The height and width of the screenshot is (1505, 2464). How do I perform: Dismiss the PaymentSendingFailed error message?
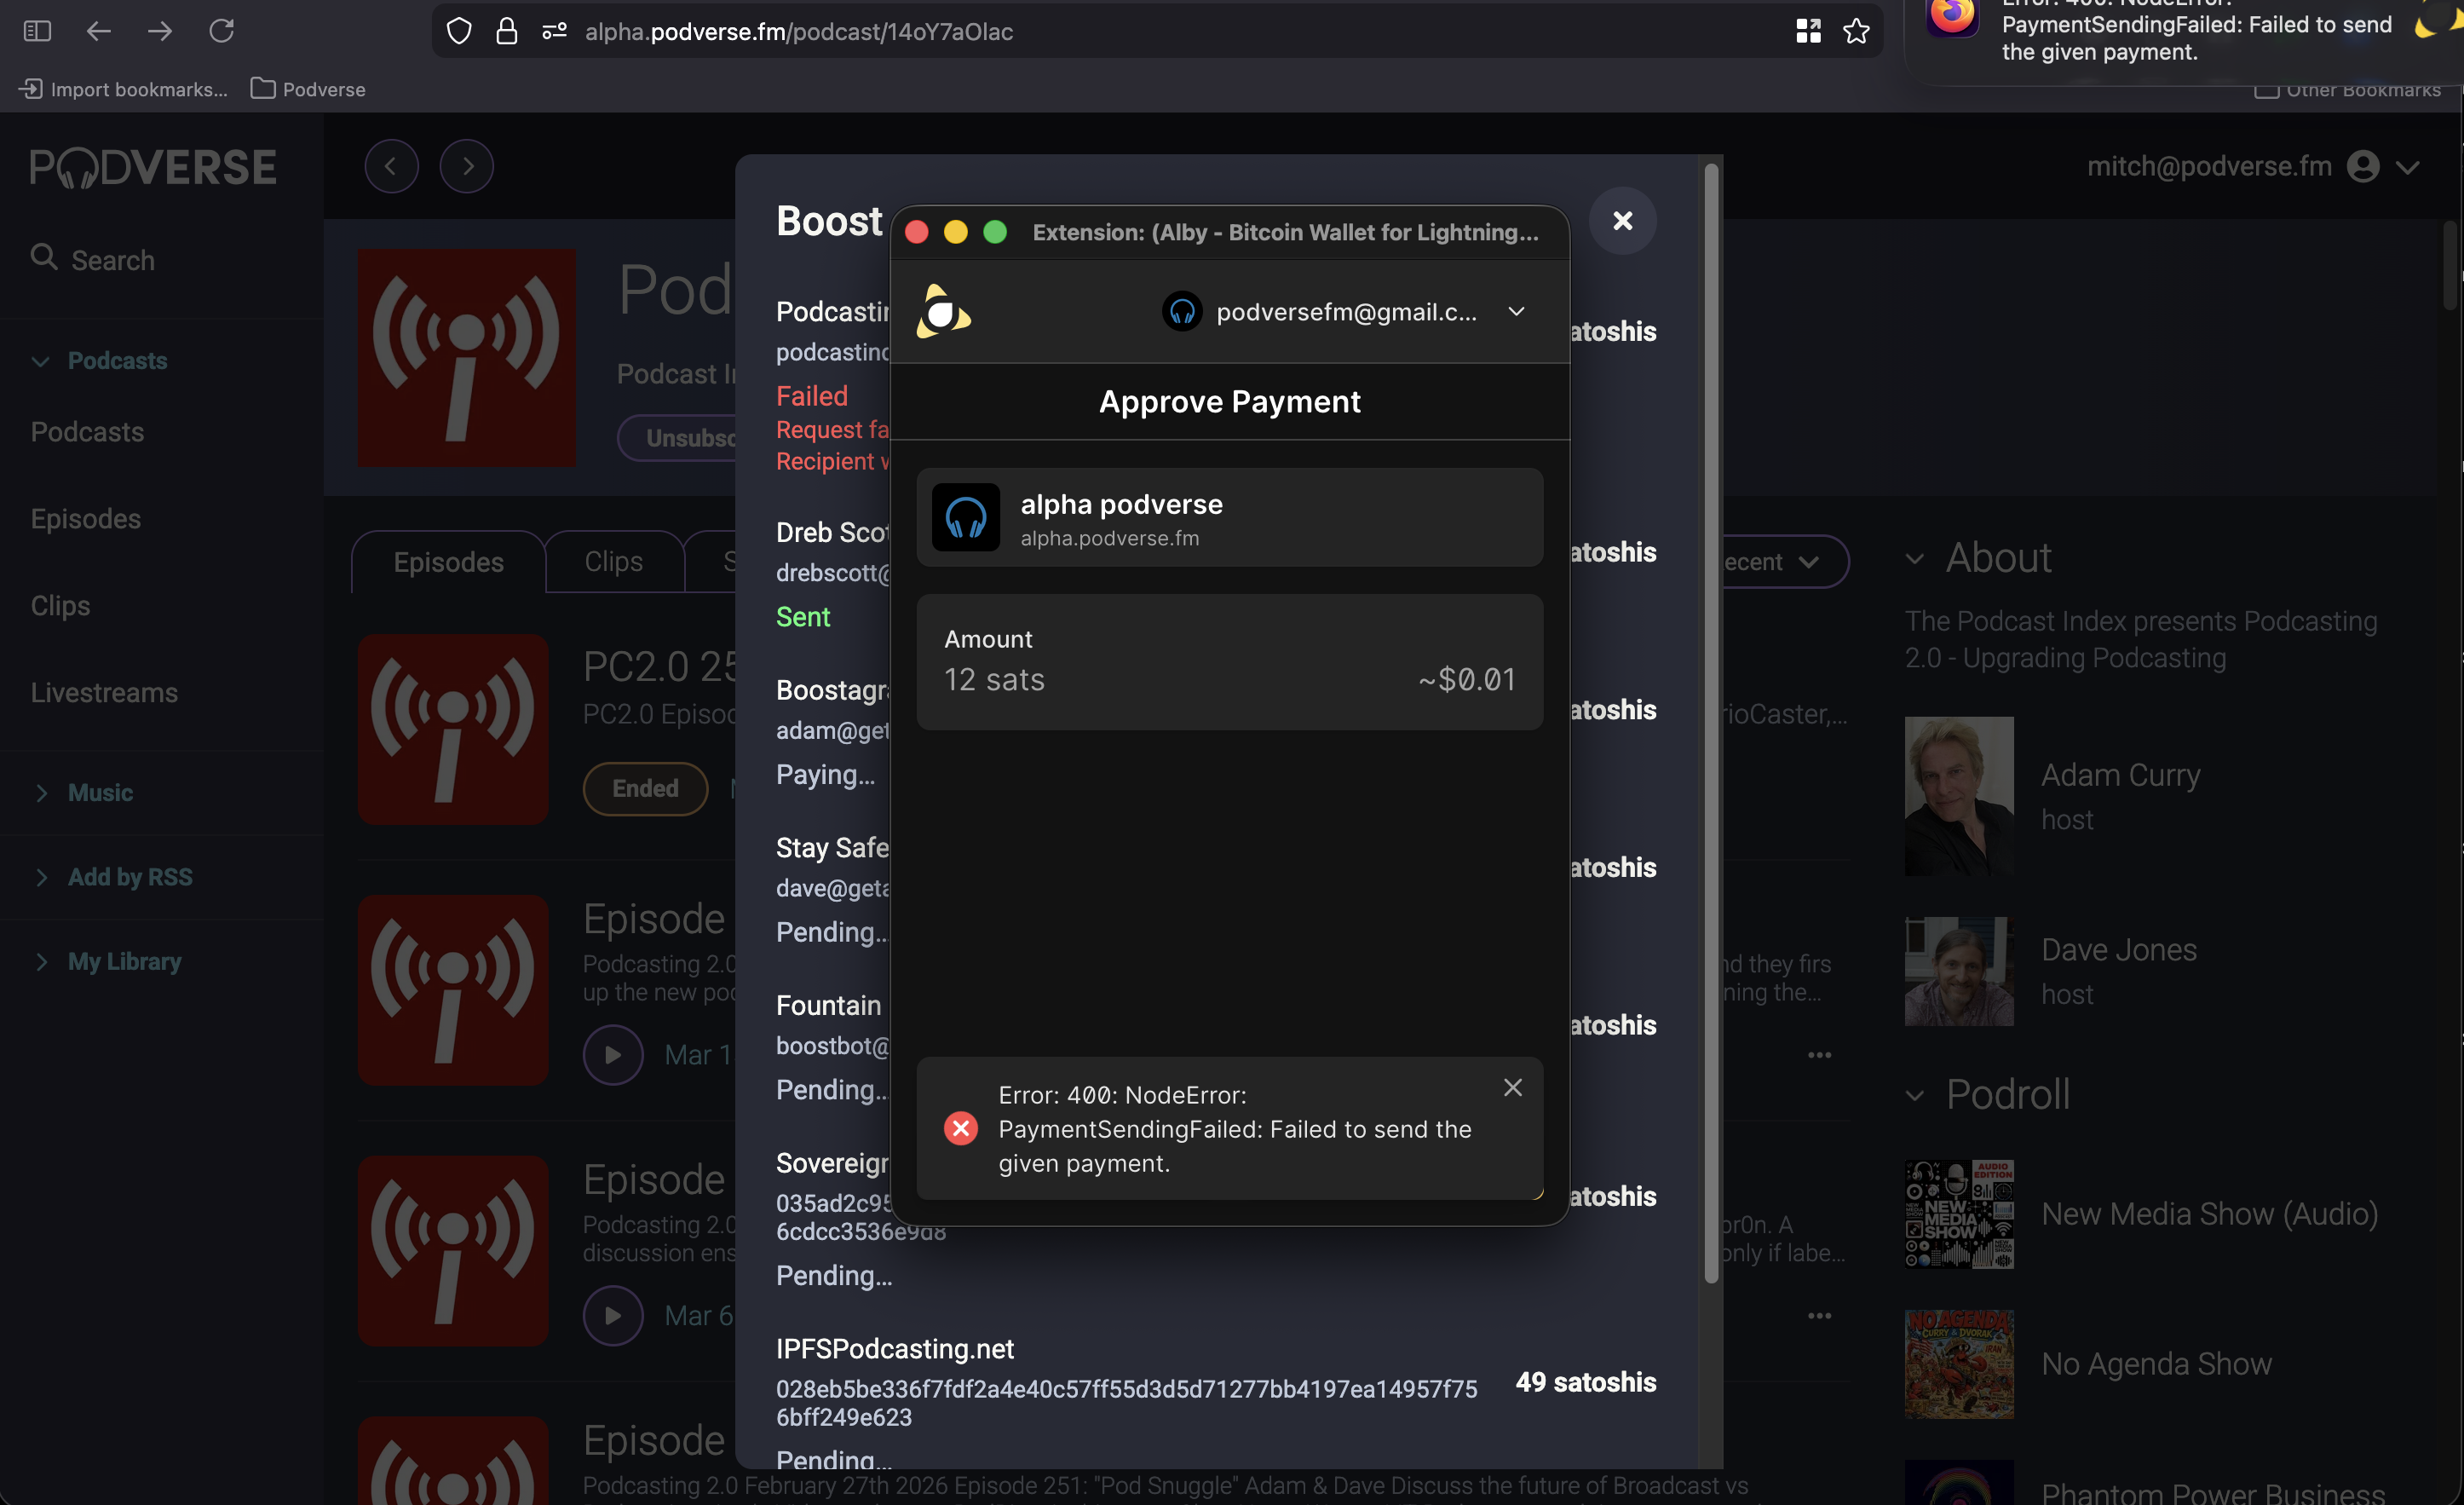1512,1087
